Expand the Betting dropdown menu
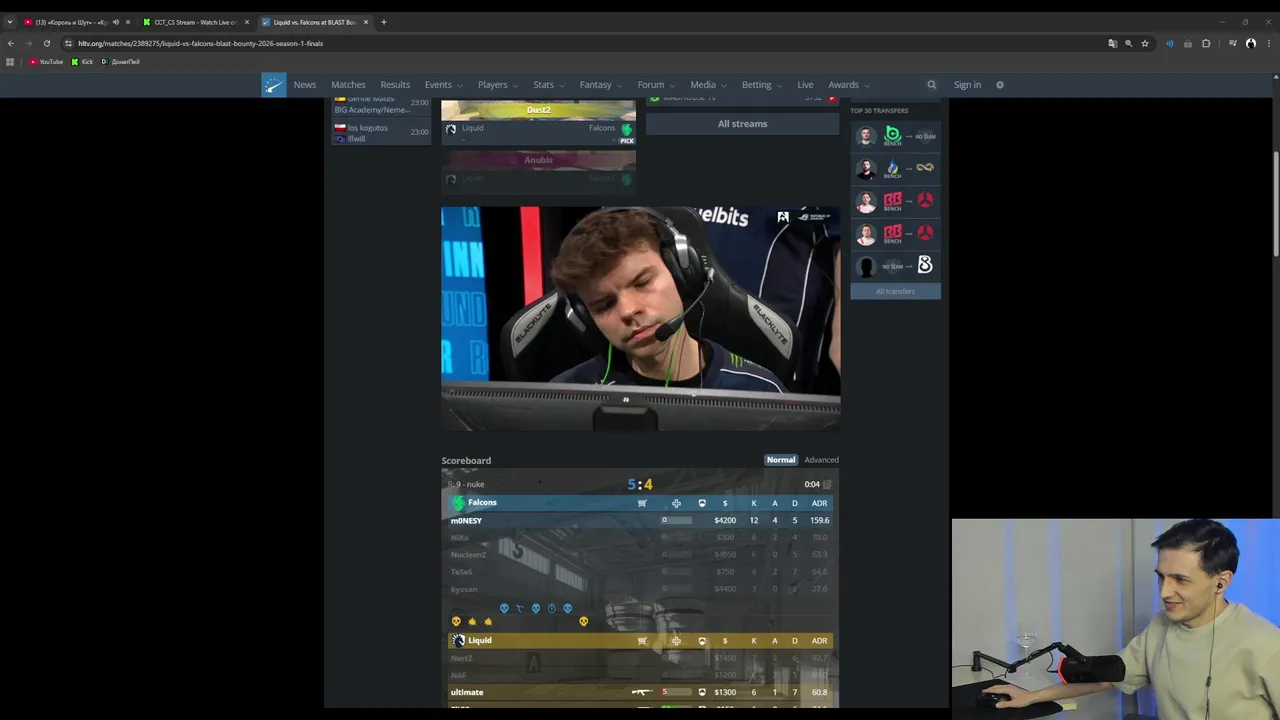 (763, 85)
